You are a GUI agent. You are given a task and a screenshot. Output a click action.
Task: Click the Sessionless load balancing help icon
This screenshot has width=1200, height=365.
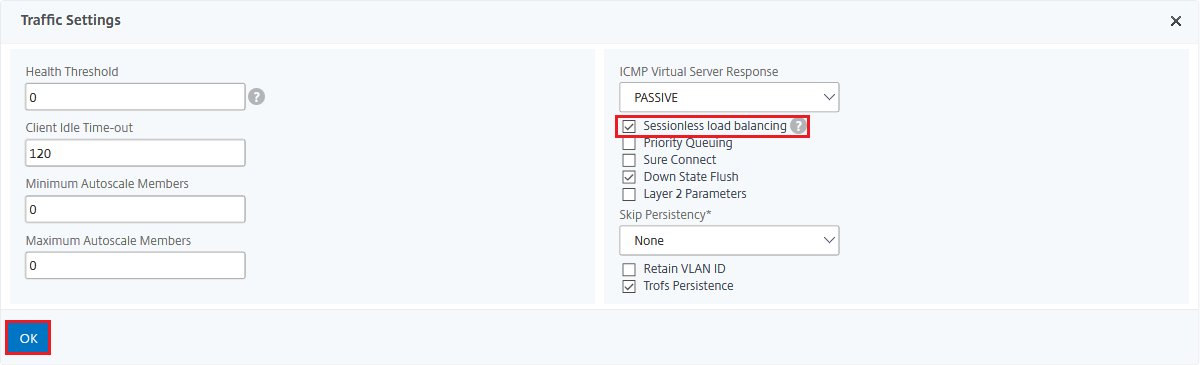point(798,126)
